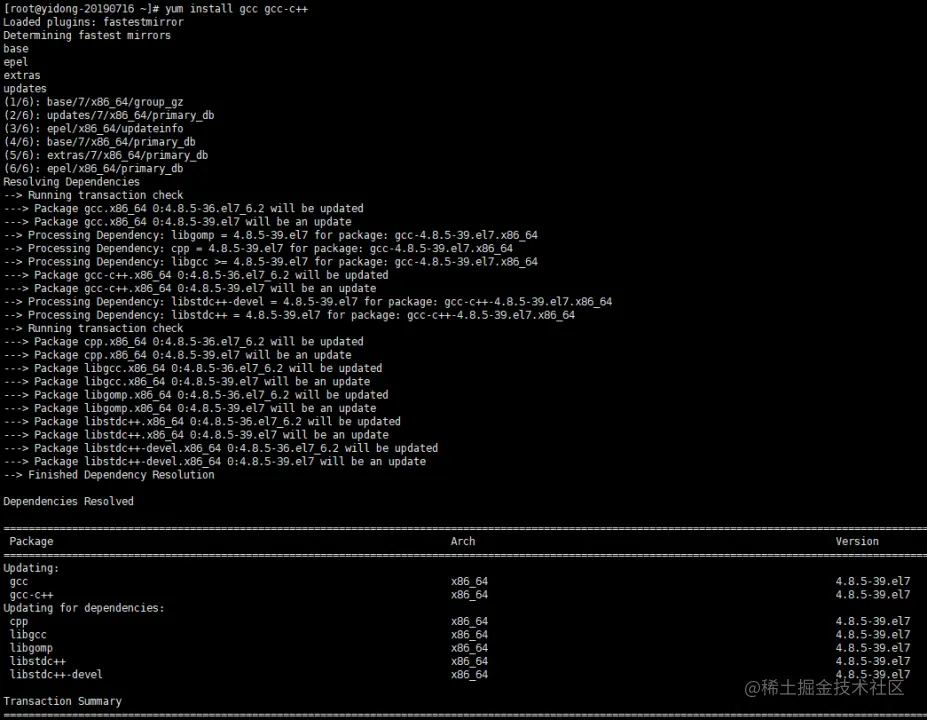The image size is (927, 720).
Task: Click the 'Updating for dependencies:' label
Action: pyautogui.click(x=84, y=608)
